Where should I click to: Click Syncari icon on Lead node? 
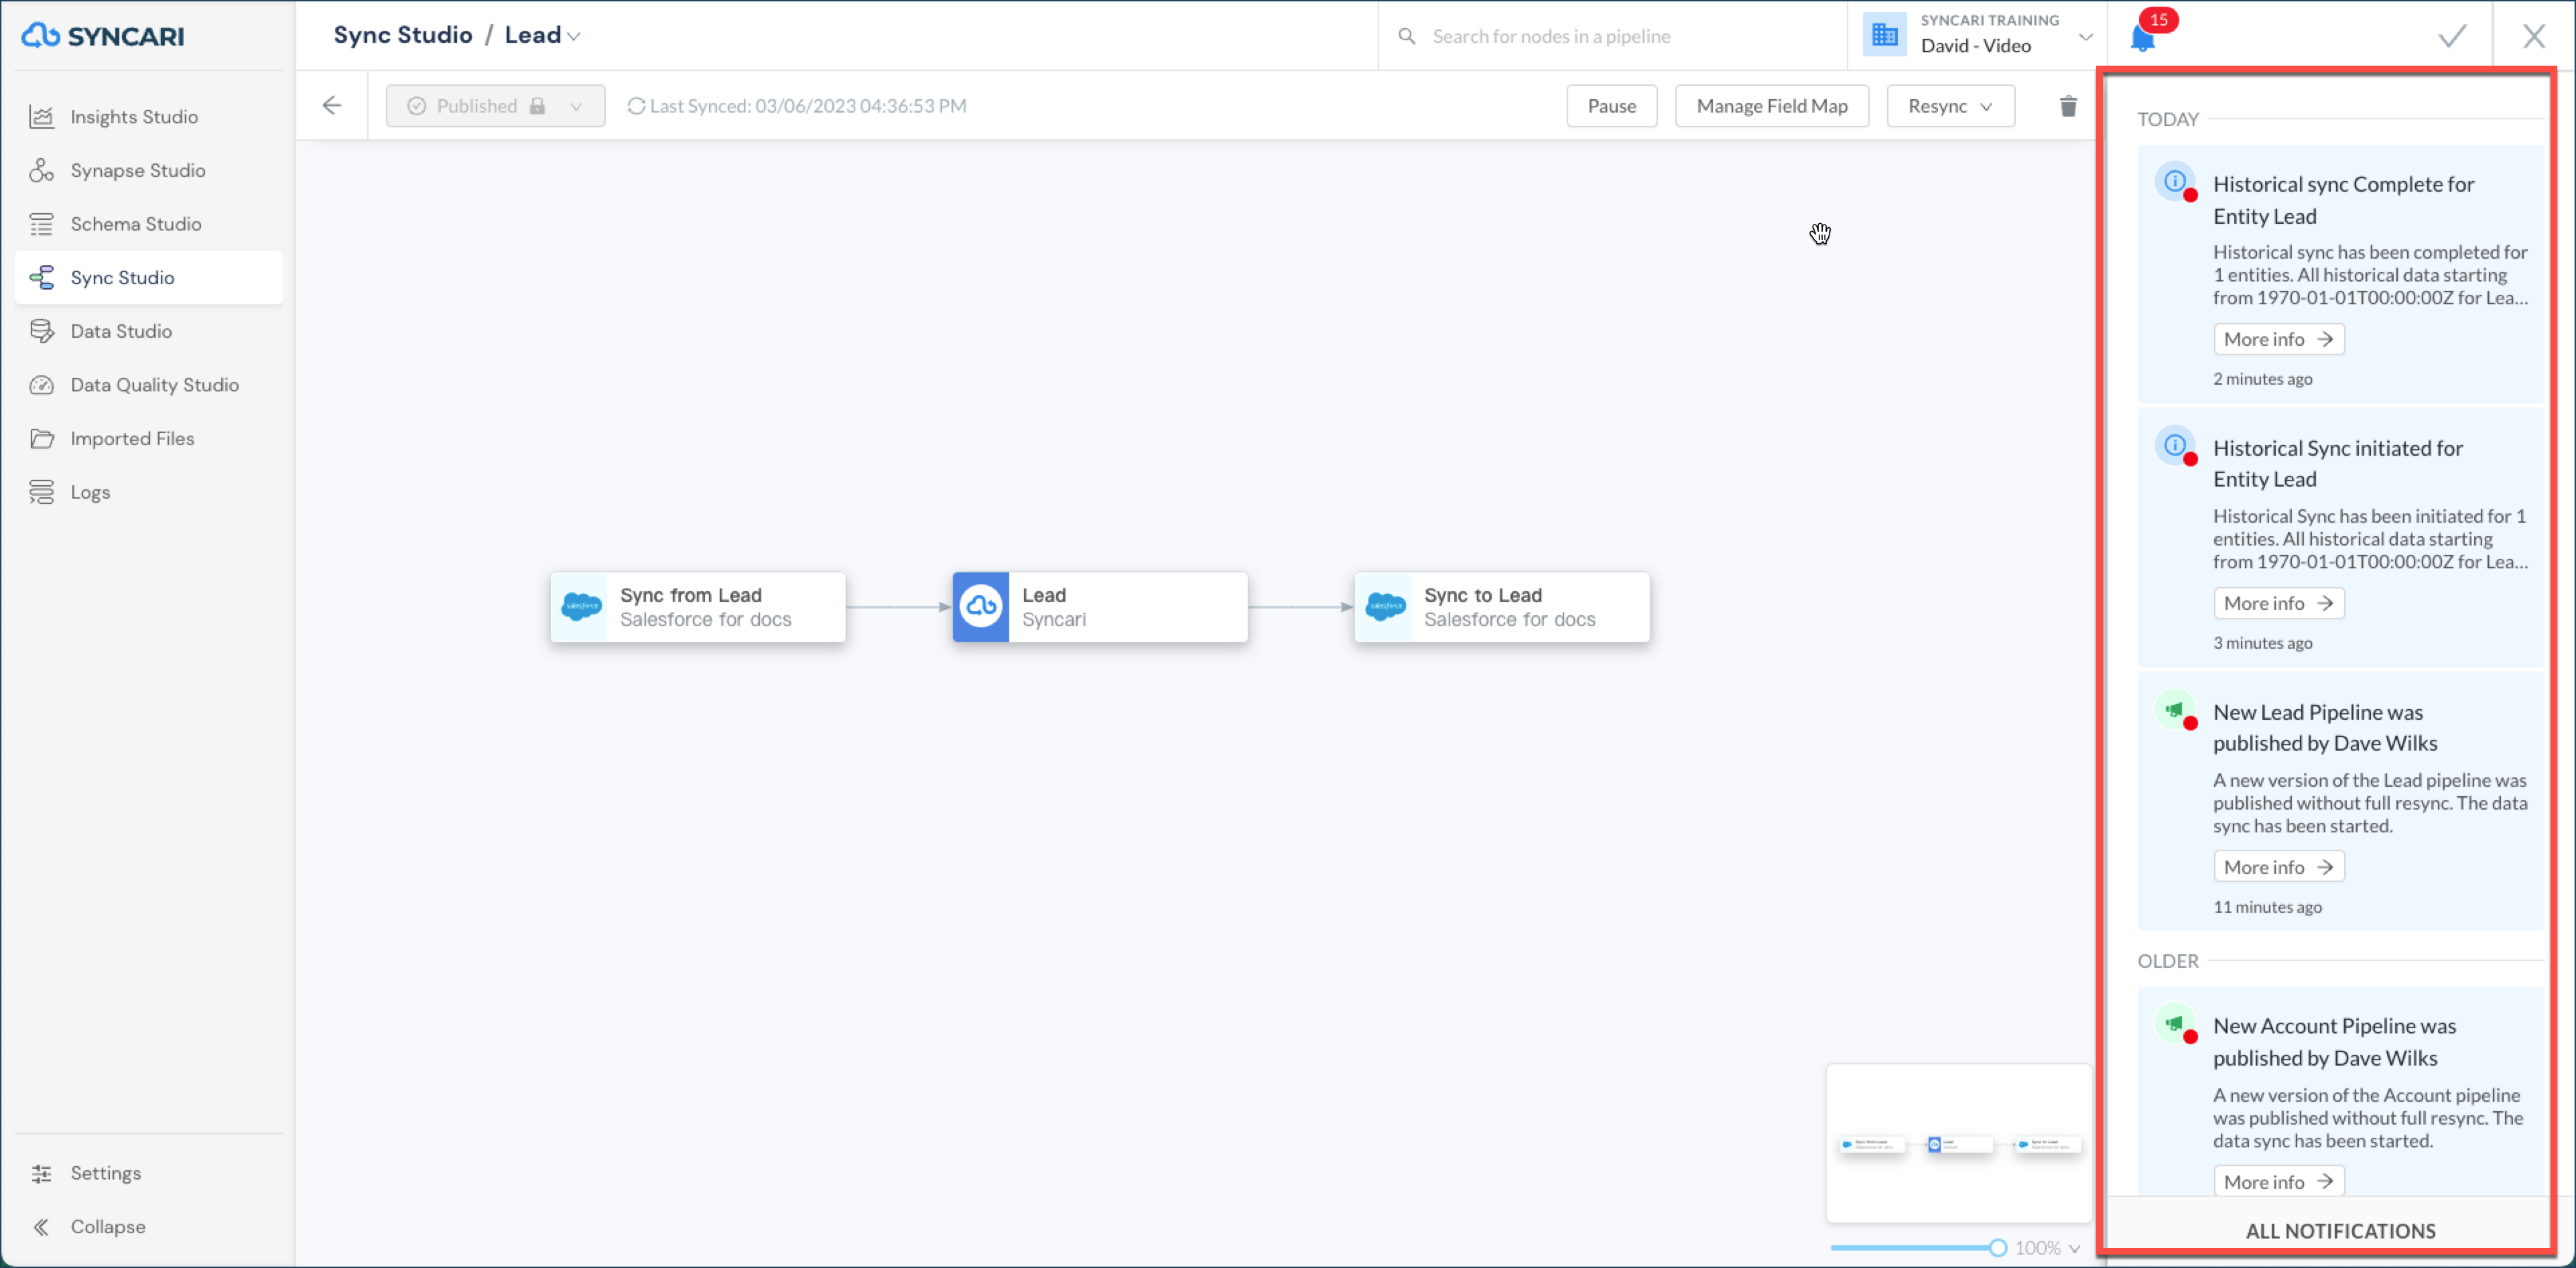[x=981, y=607]
